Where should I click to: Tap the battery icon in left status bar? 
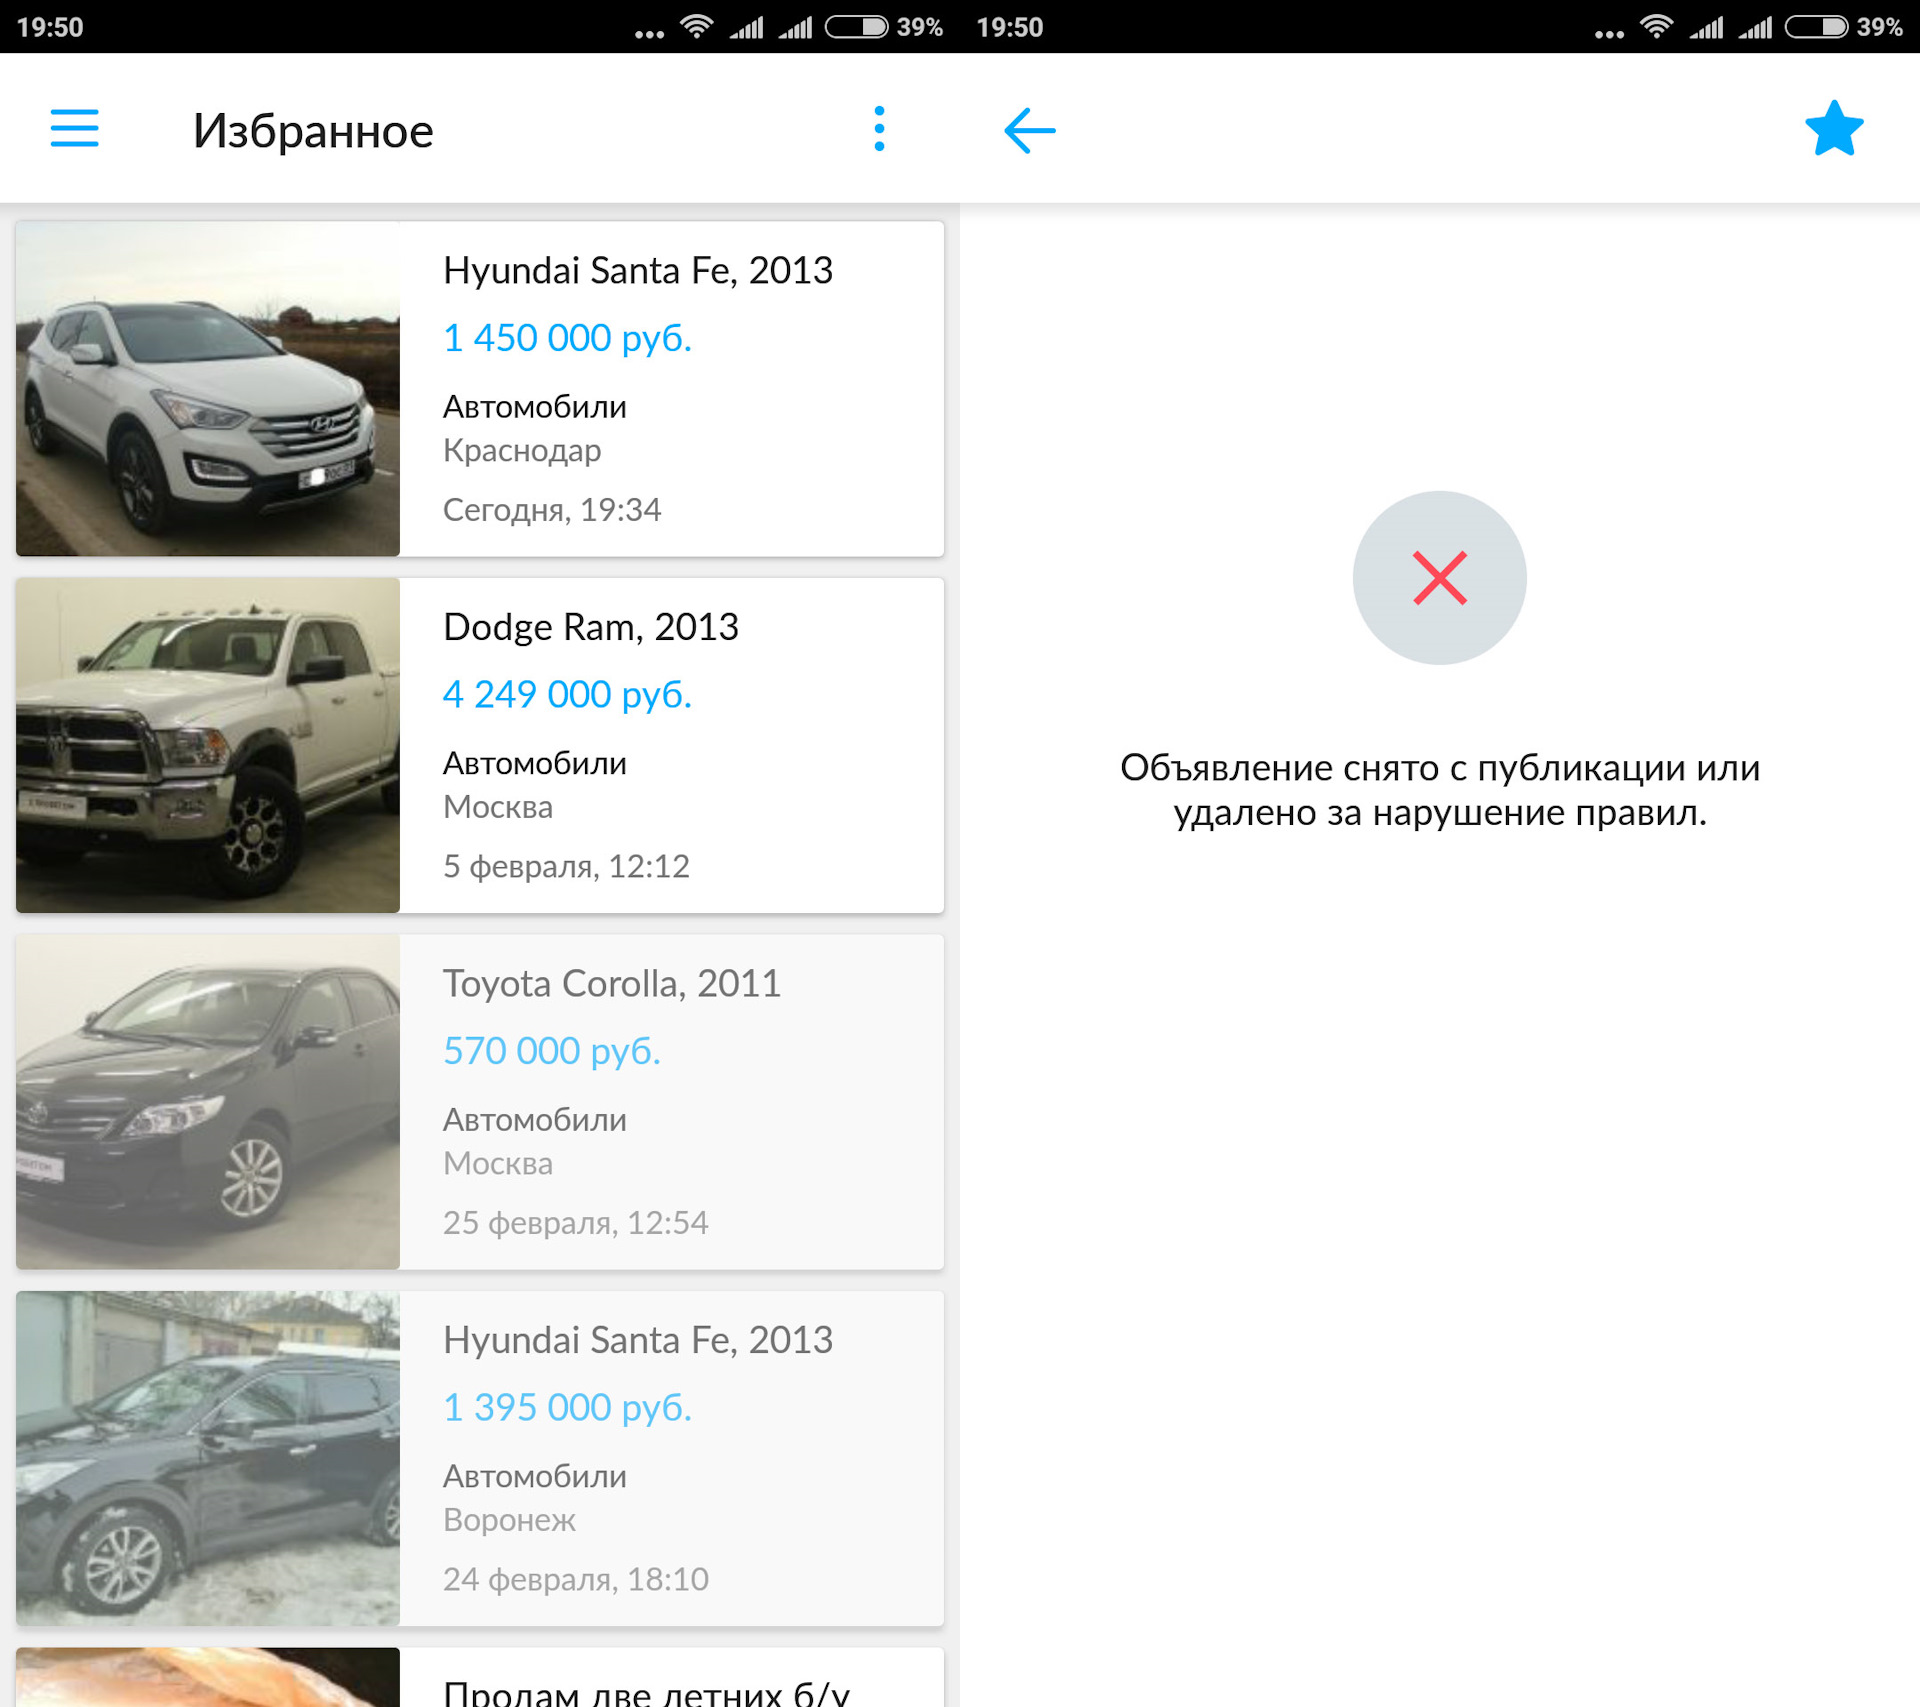[x=856, y=27]
